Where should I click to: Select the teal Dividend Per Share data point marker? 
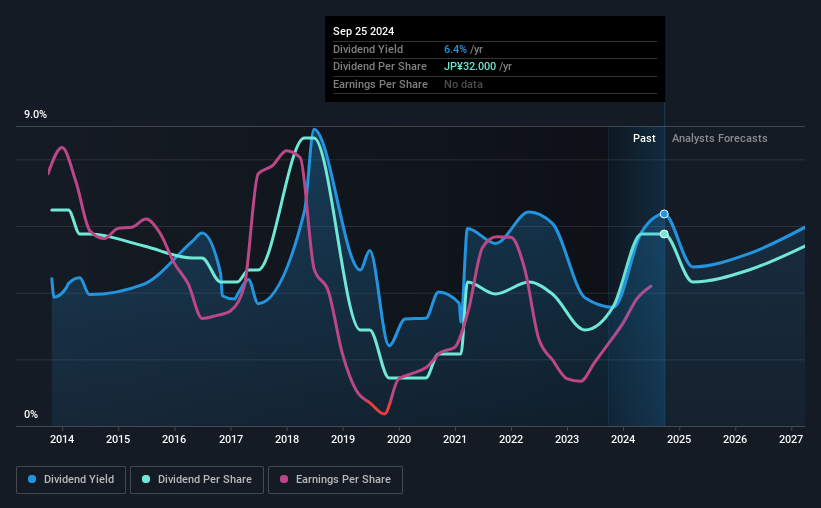point(664,234)
